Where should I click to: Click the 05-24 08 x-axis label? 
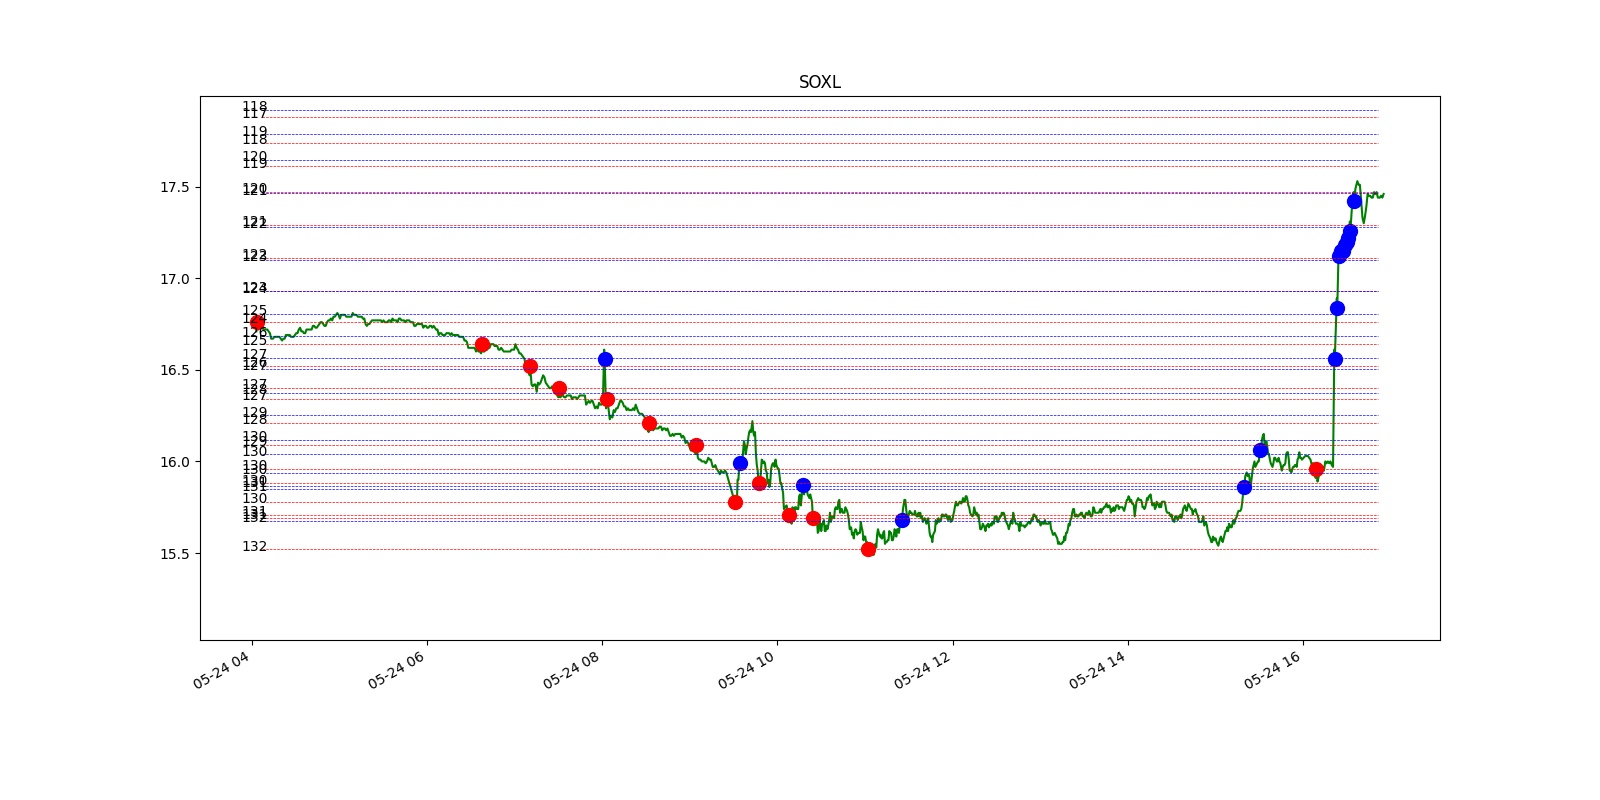click(571, 670)
